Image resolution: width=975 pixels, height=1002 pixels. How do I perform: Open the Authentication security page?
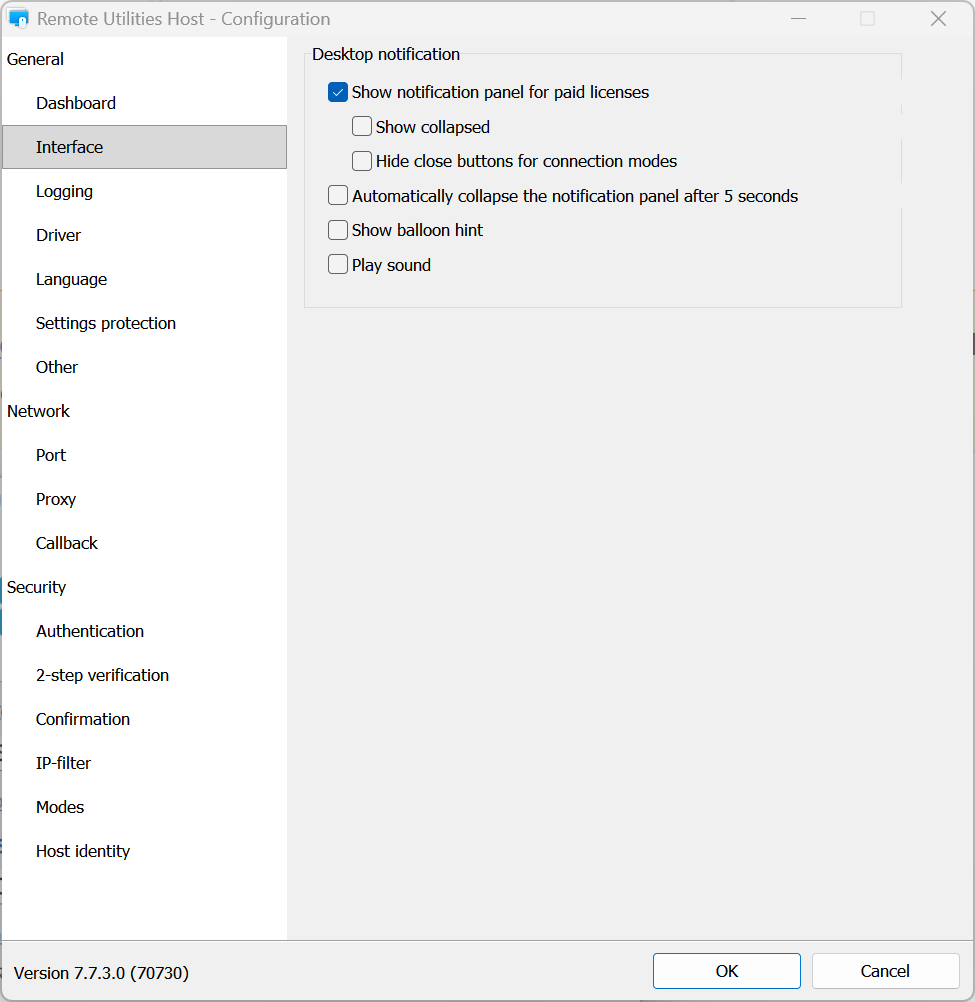pos(90,631)
